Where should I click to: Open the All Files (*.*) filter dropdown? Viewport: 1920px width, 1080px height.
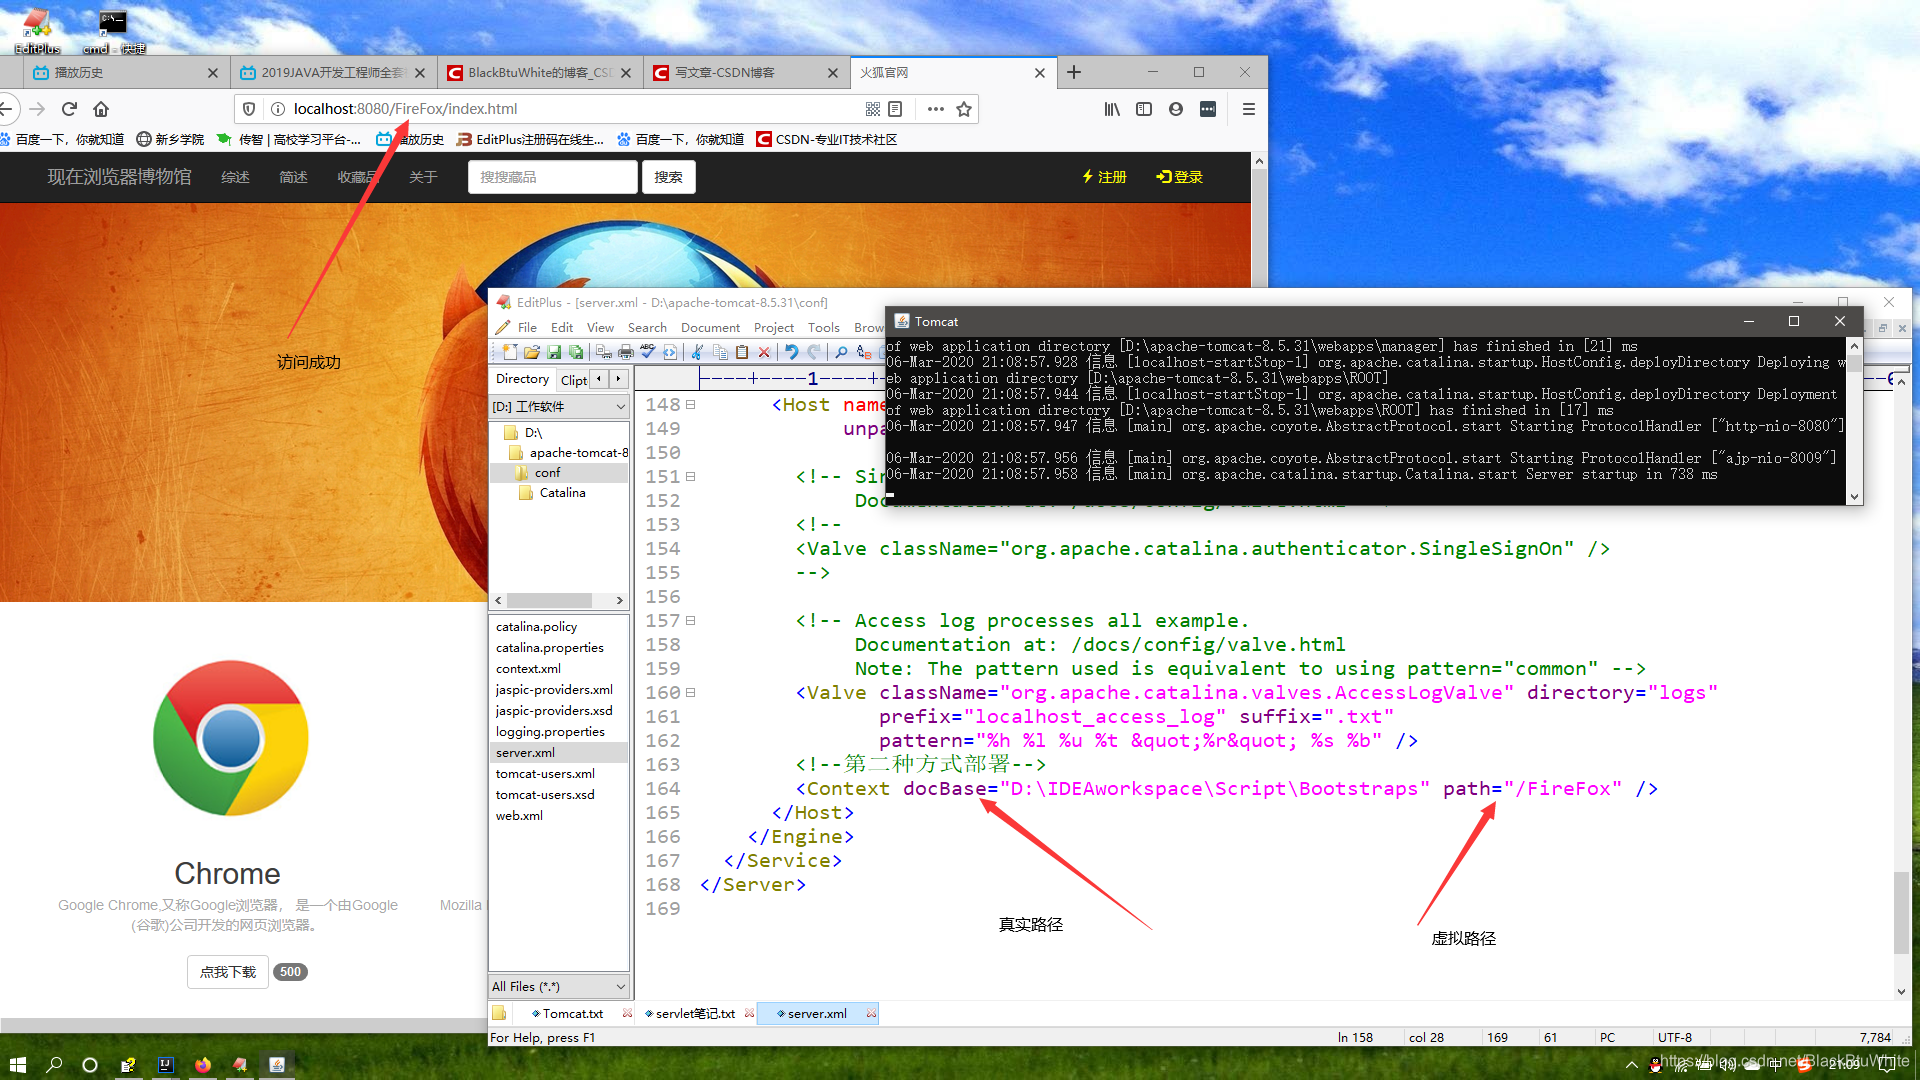tap(559, 986)
